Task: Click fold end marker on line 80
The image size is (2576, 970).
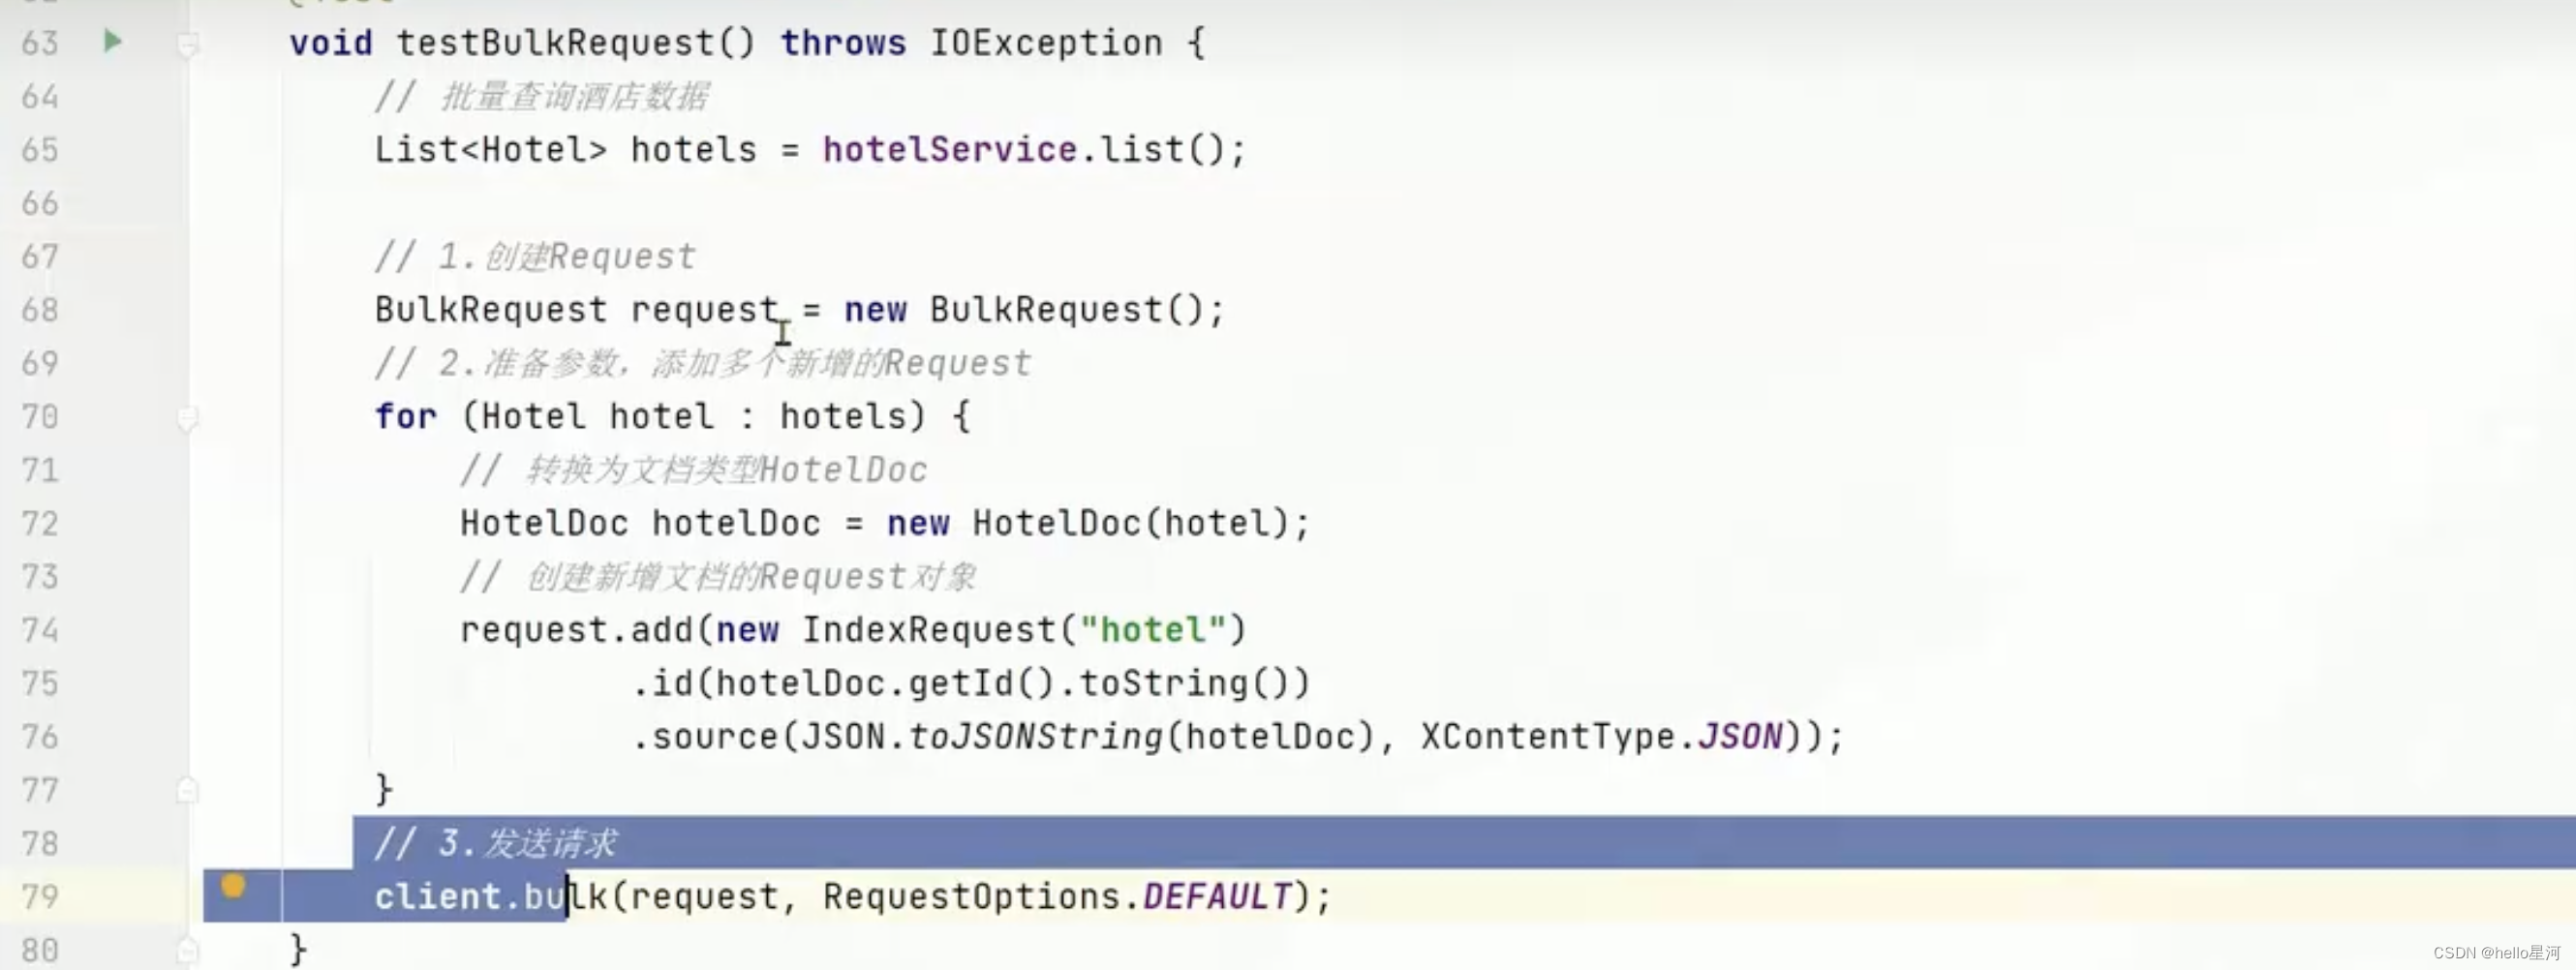Action: (188, 949)
